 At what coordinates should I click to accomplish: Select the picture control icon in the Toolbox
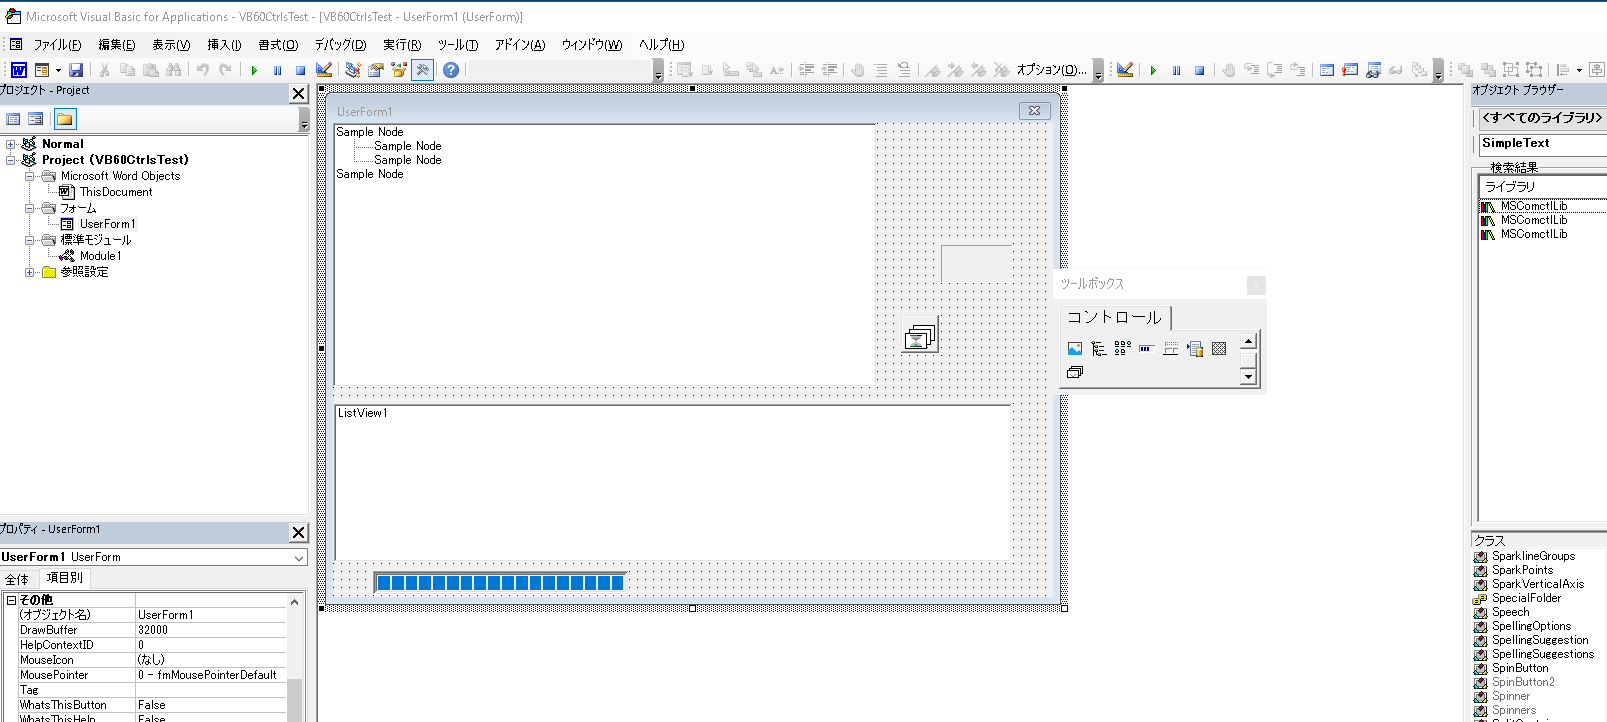1075,348
